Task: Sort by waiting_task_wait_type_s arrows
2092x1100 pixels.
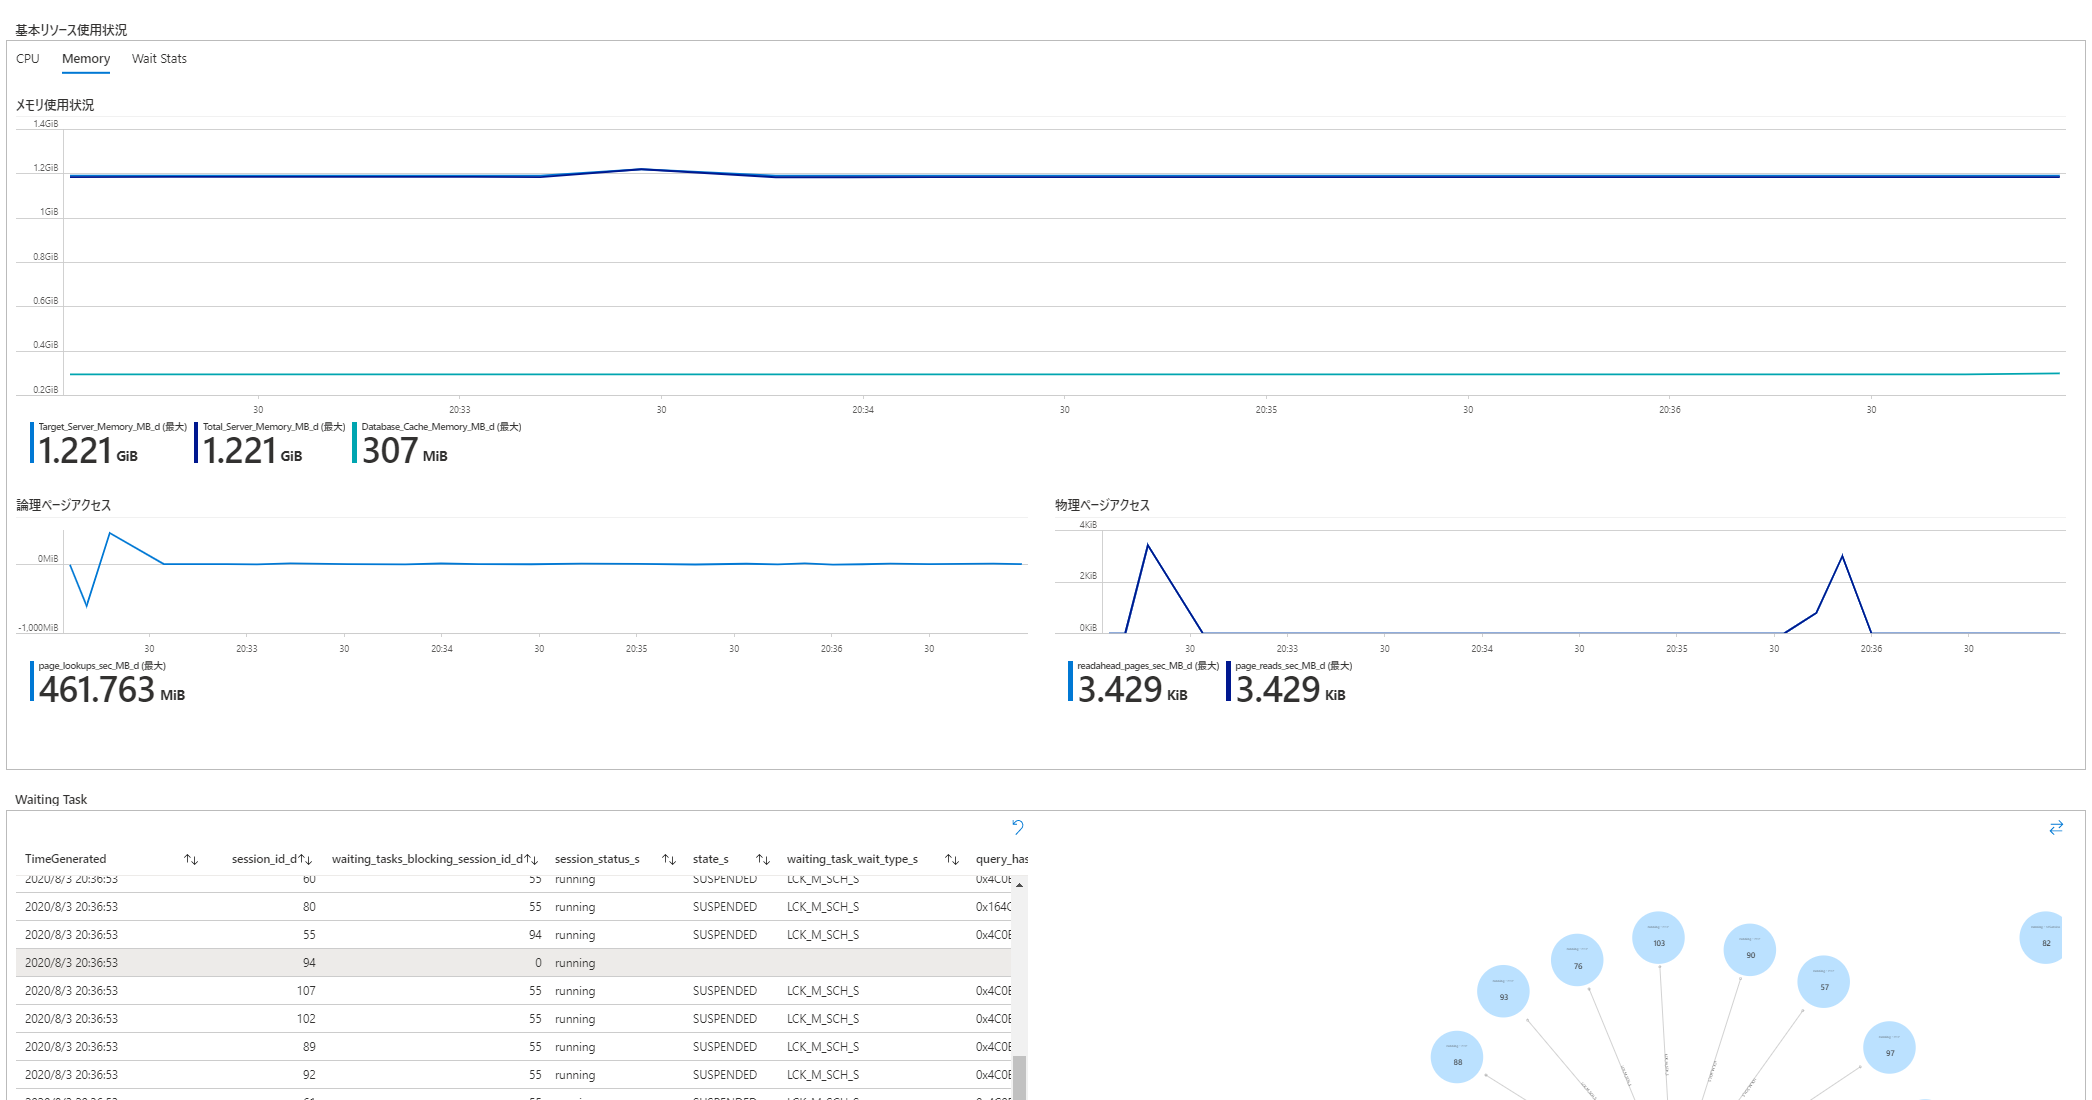Action: (951, 859)
